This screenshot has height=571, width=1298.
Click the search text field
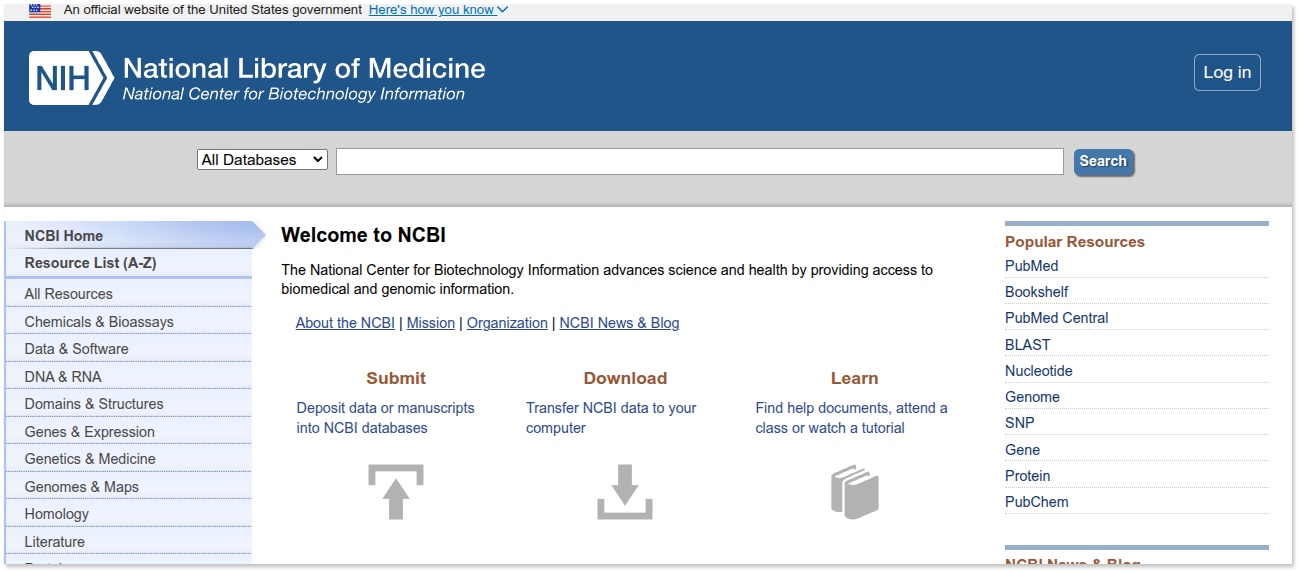[699, 161]
